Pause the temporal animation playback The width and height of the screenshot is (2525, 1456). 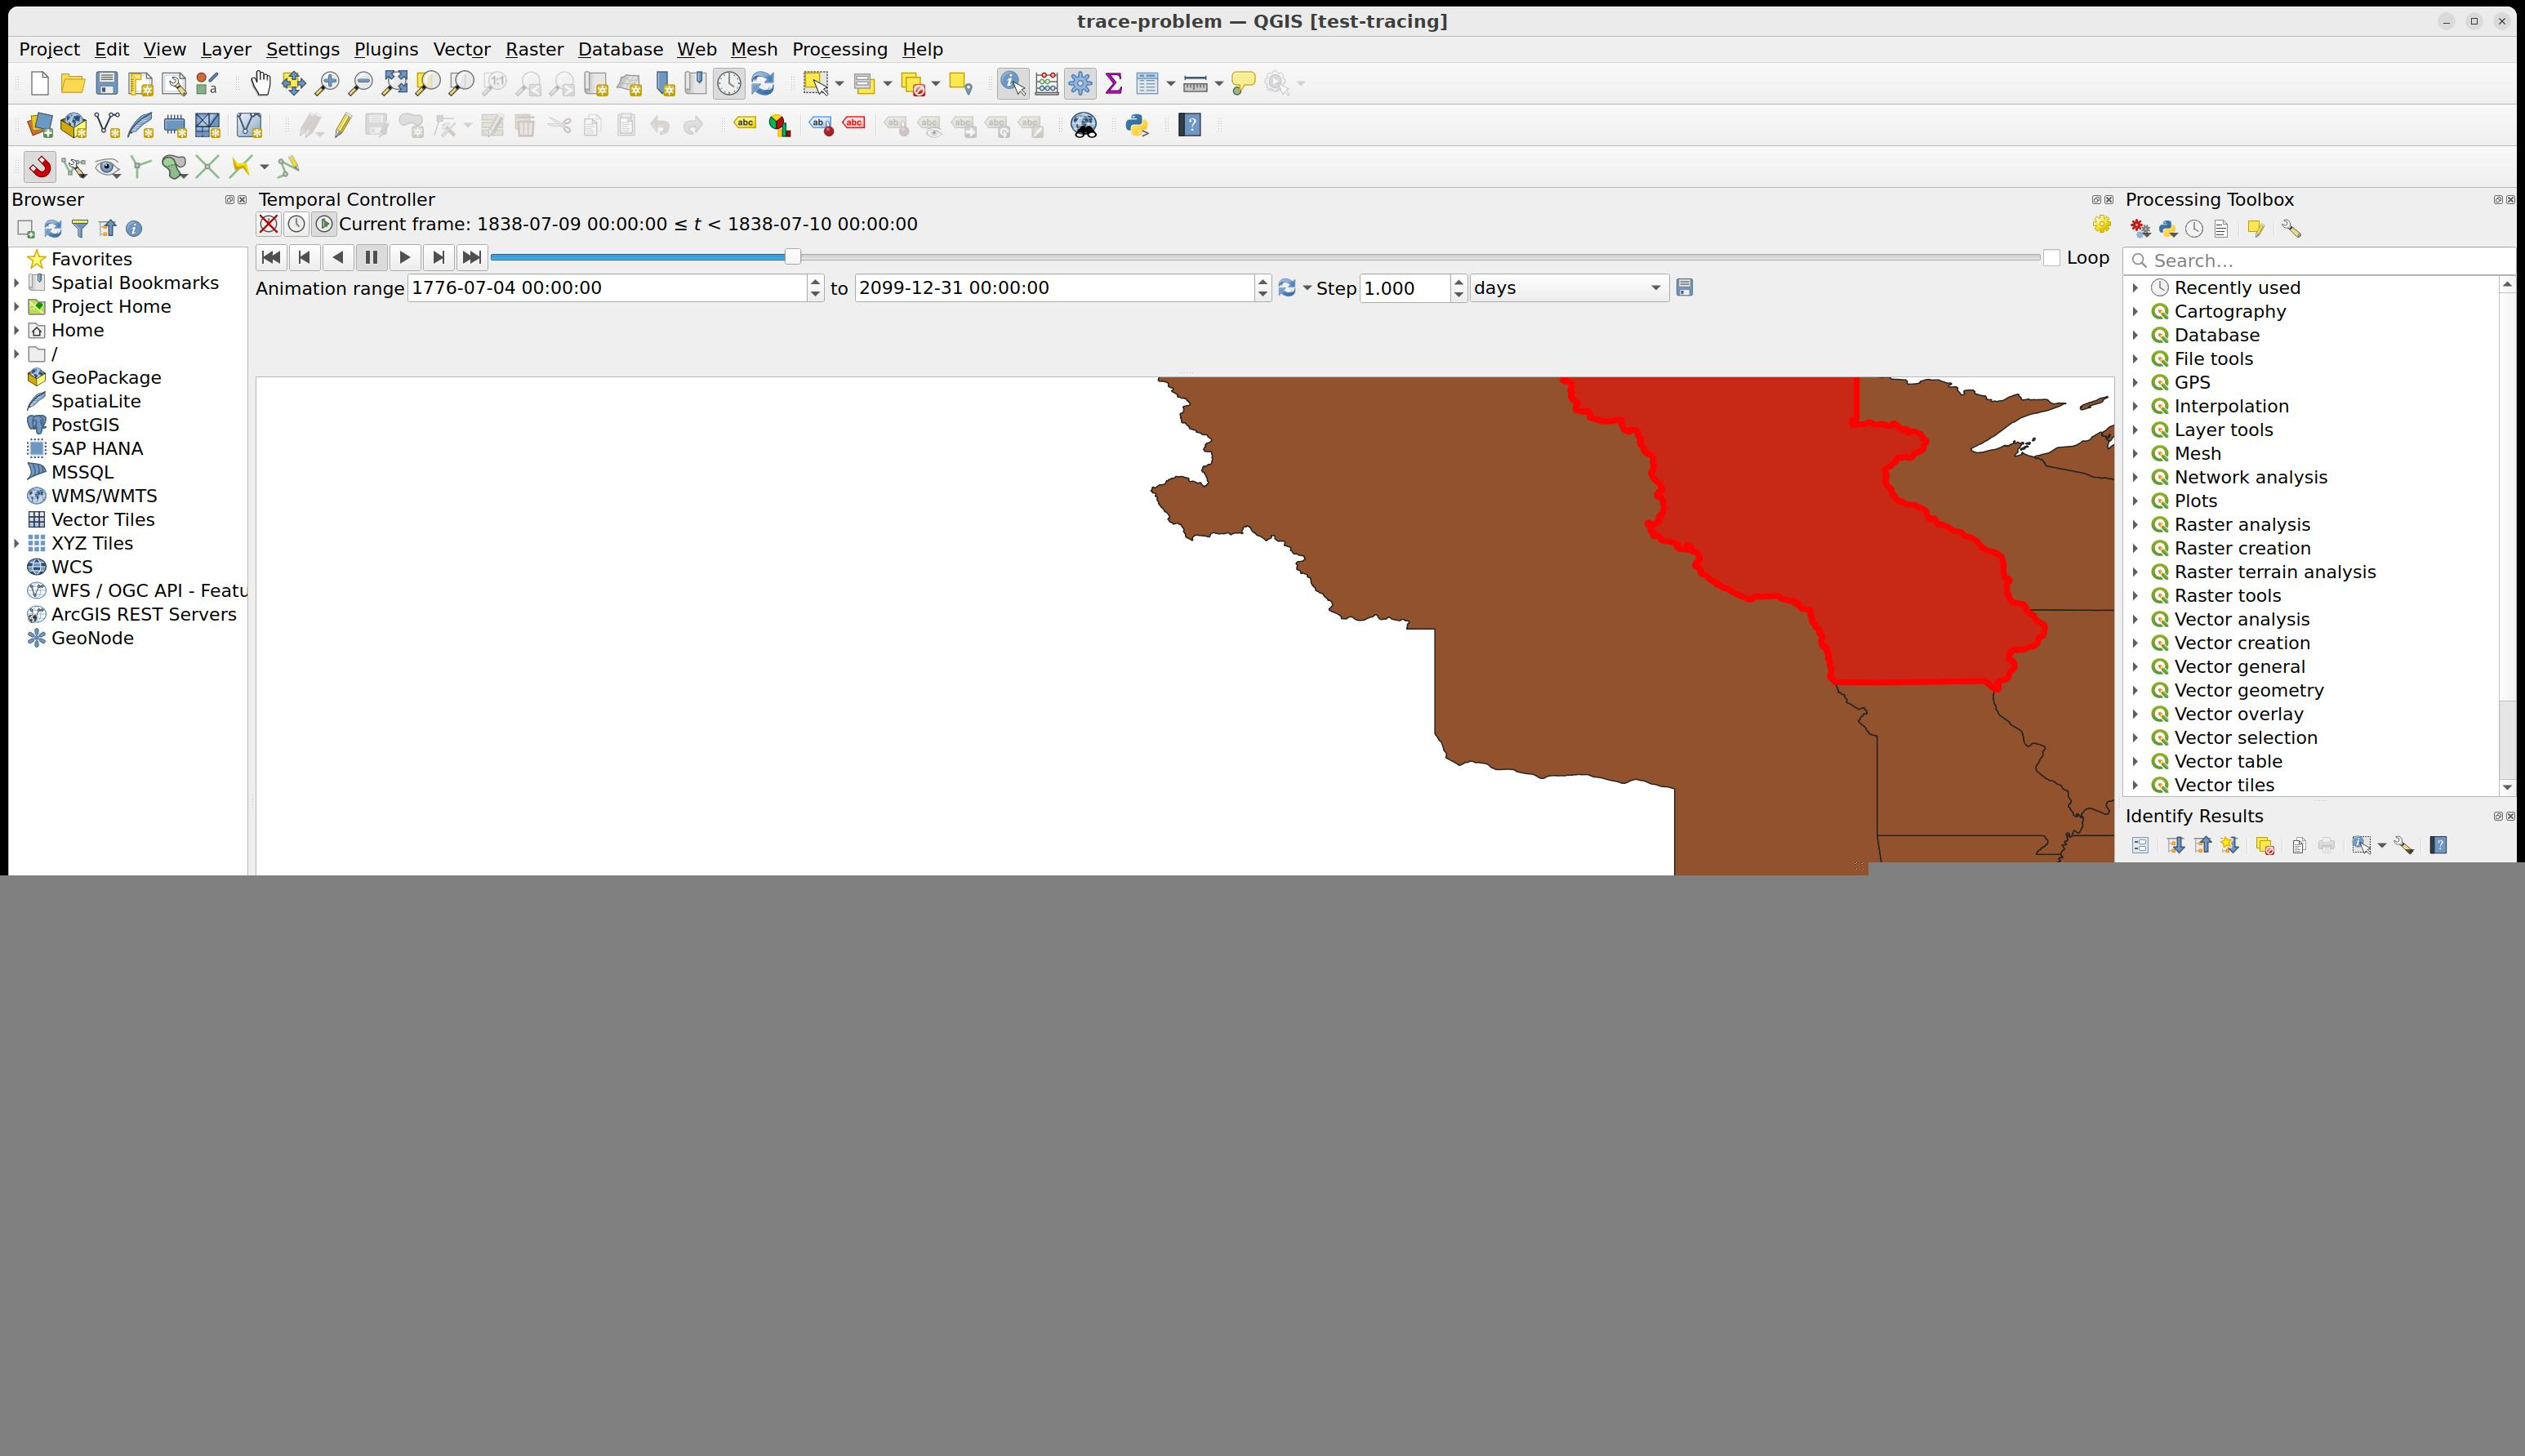click(x=371, y=257)
